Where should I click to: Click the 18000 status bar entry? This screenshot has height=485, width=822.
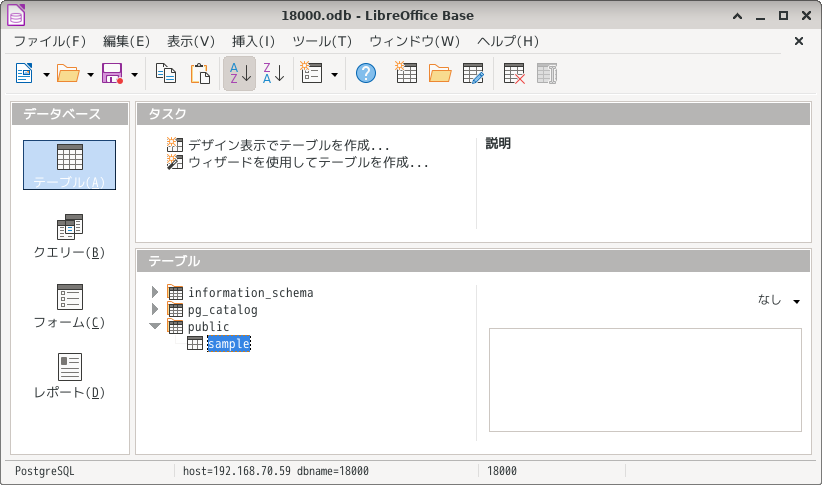point(502,471)
